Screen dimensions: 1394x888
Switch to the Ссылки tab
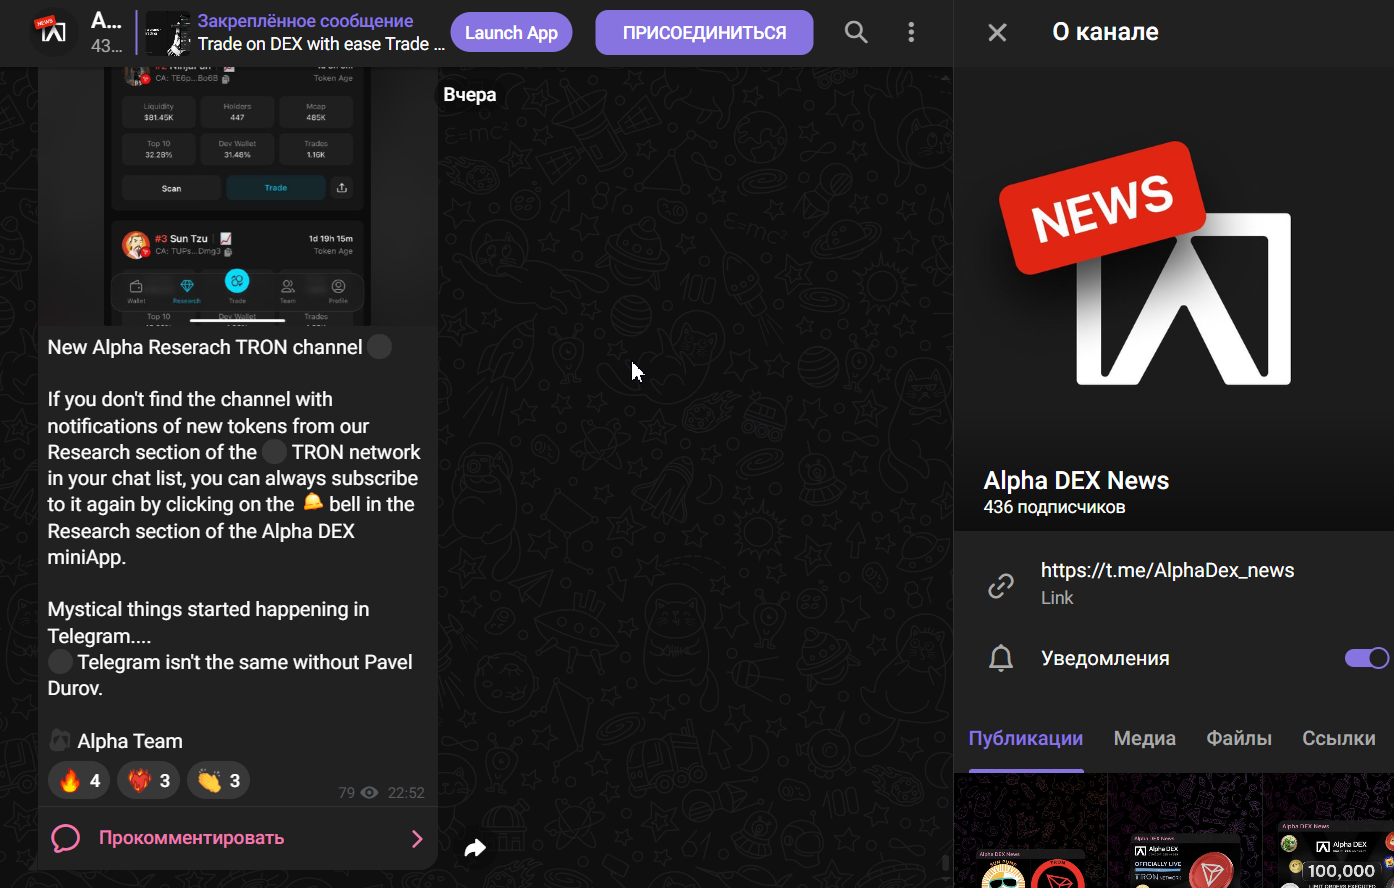1339,738
